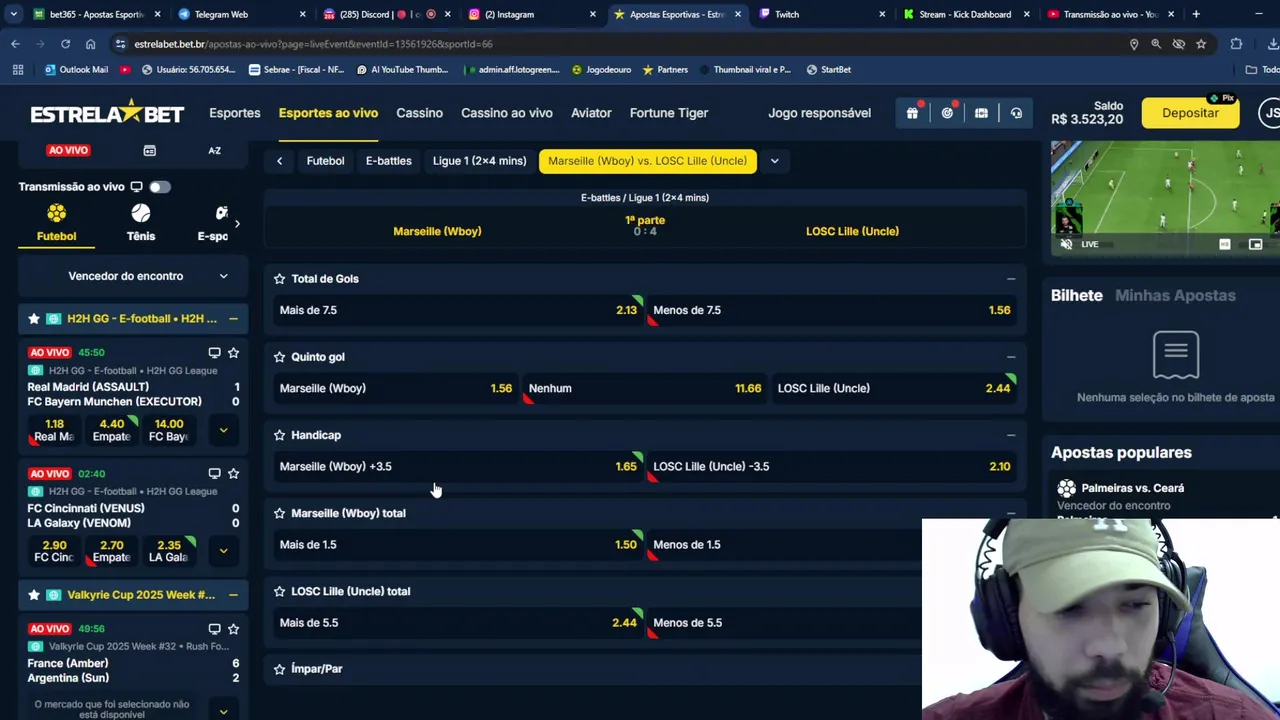This screenshot has height=720, width=1280.
Task: Bet on Menos de 7.5 at 1.56
Action: point(832,310)
